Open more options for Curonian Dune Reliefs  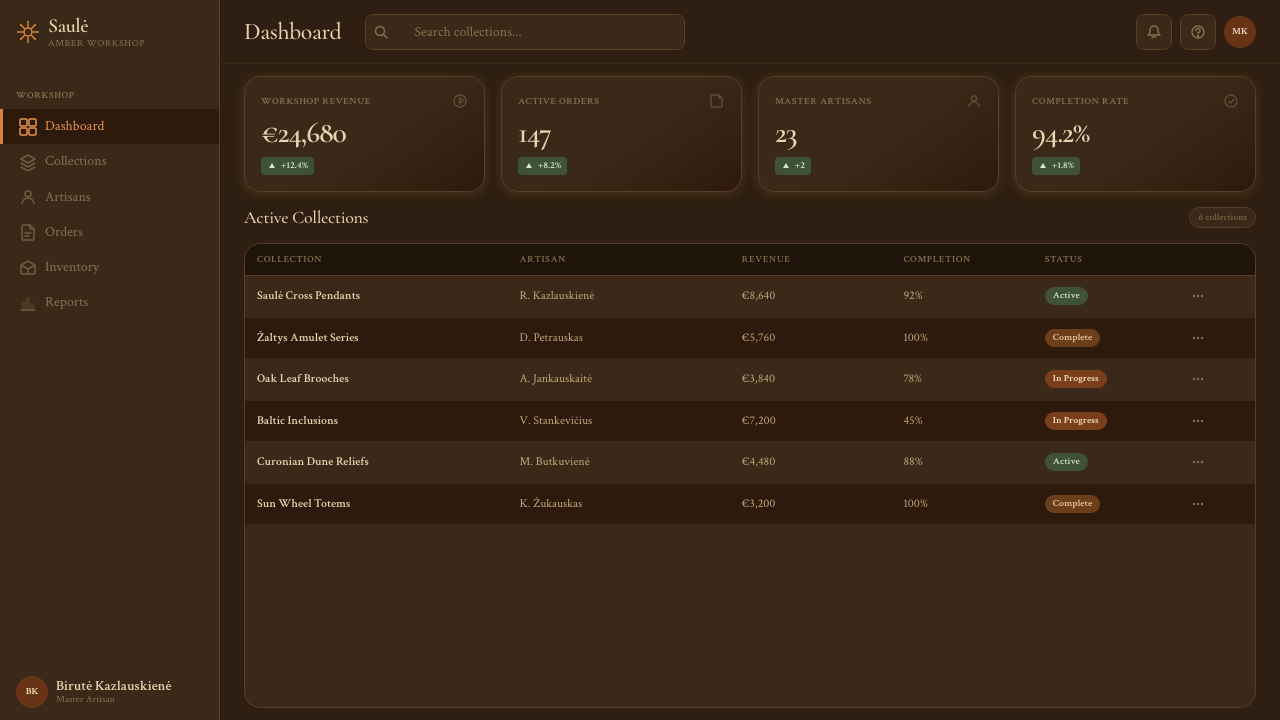pyautogui.click(x=1198, y=462)
